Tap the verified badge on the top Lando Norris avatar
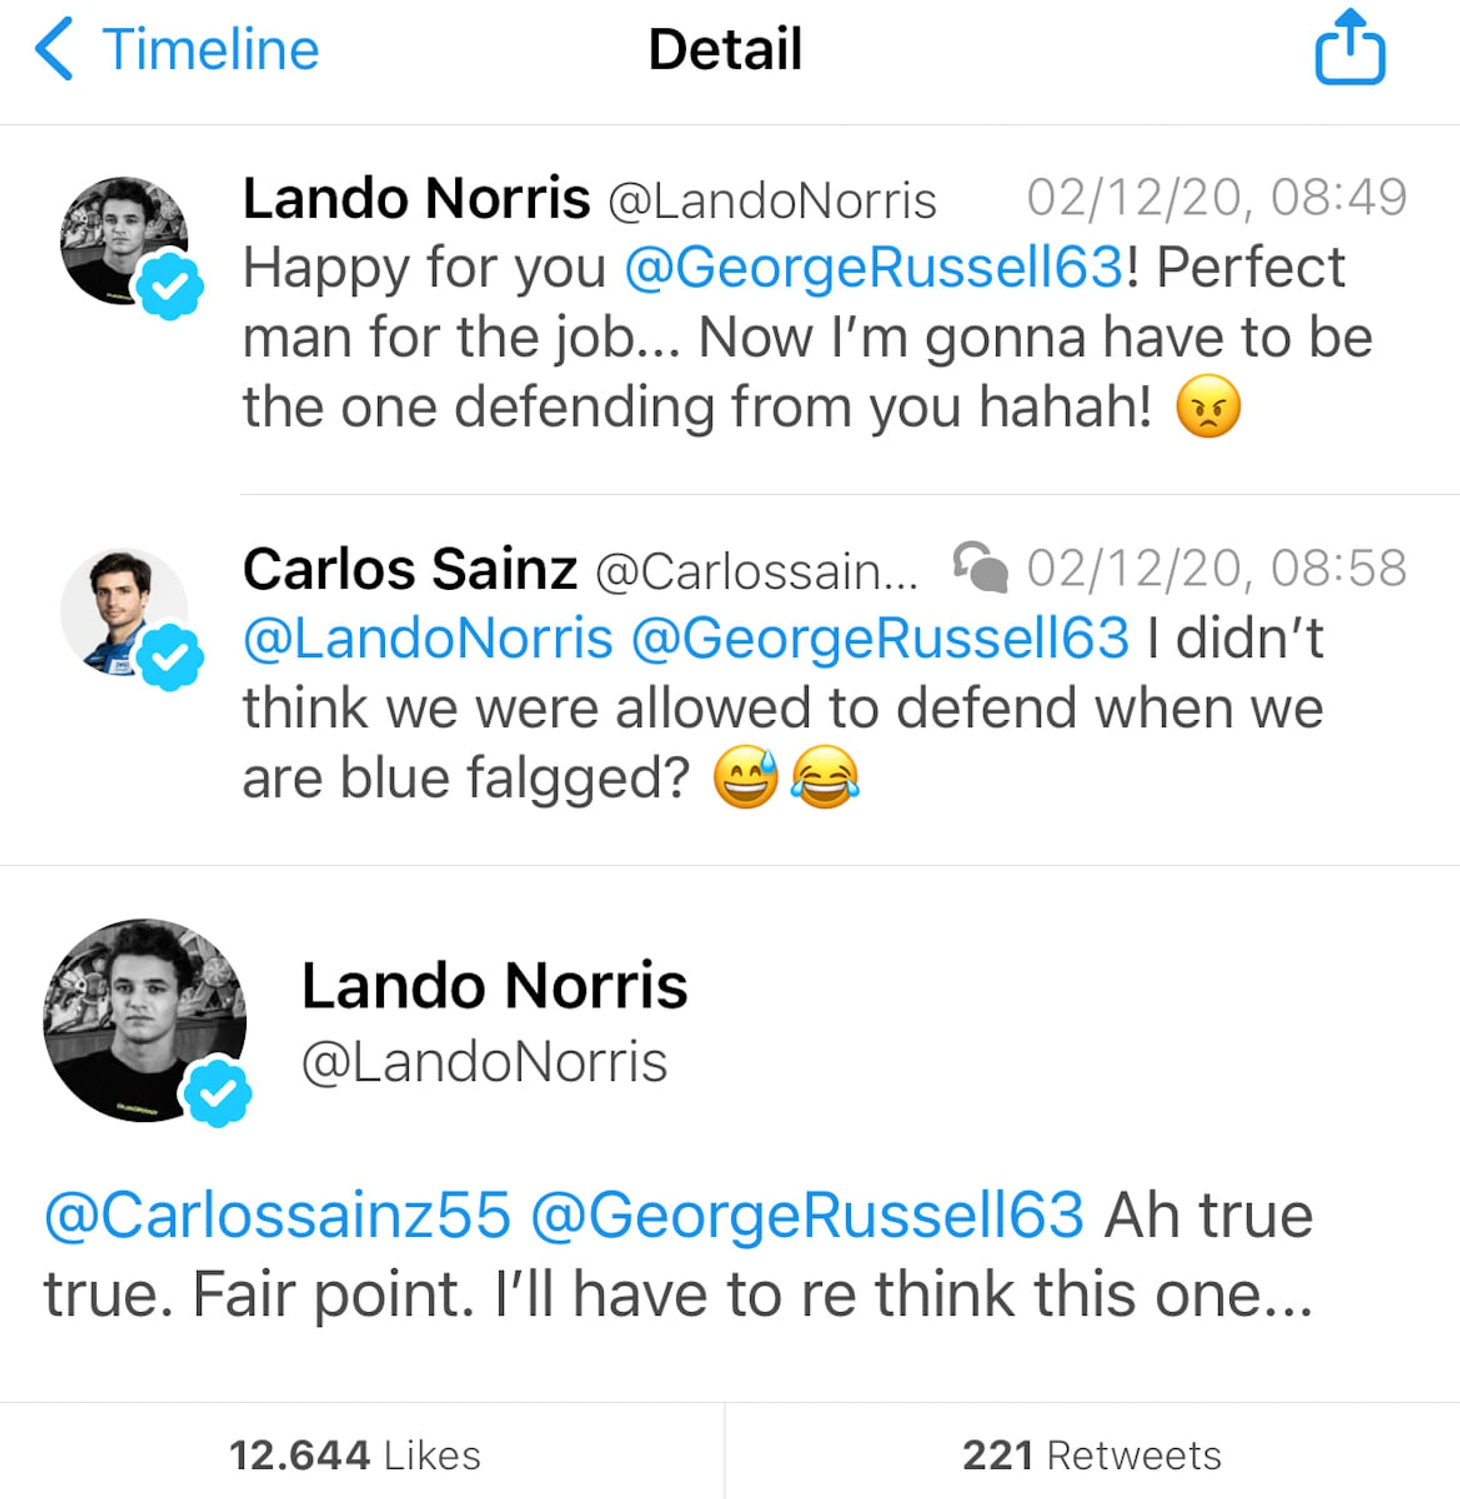1460x1499 pixels. point(170,286)
